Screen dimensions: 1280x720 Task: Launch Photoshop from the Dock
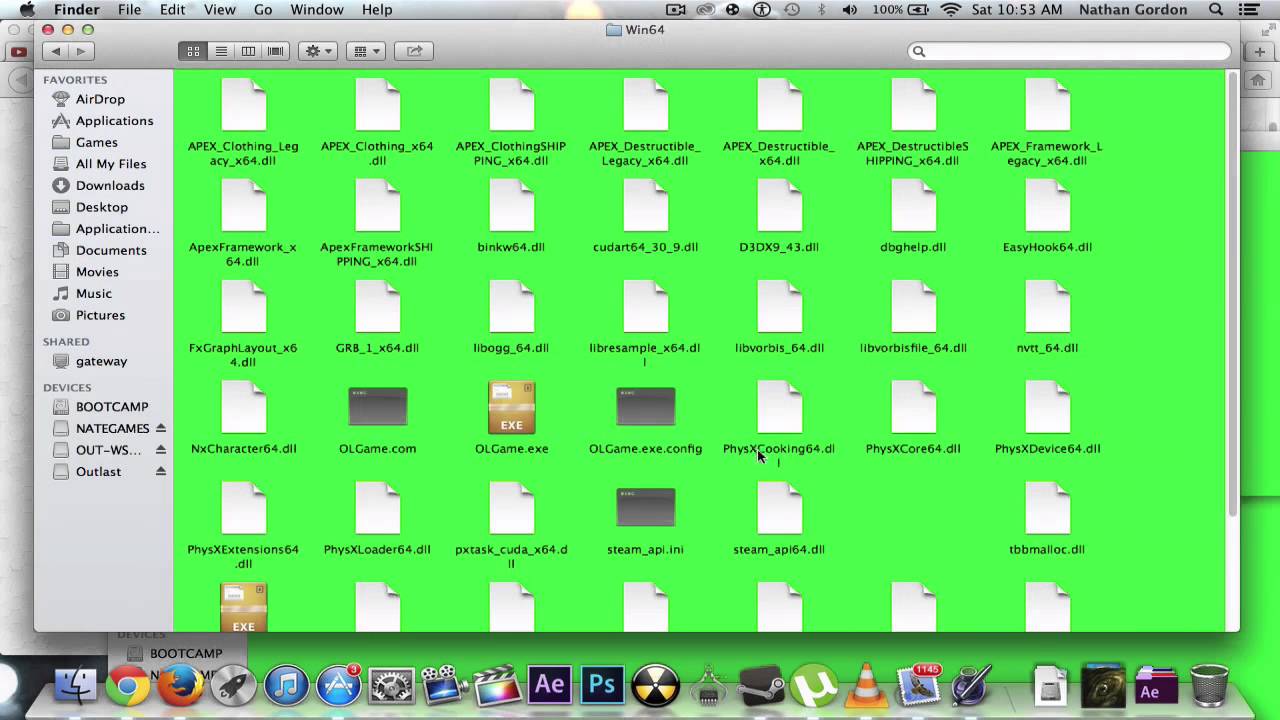602,686
